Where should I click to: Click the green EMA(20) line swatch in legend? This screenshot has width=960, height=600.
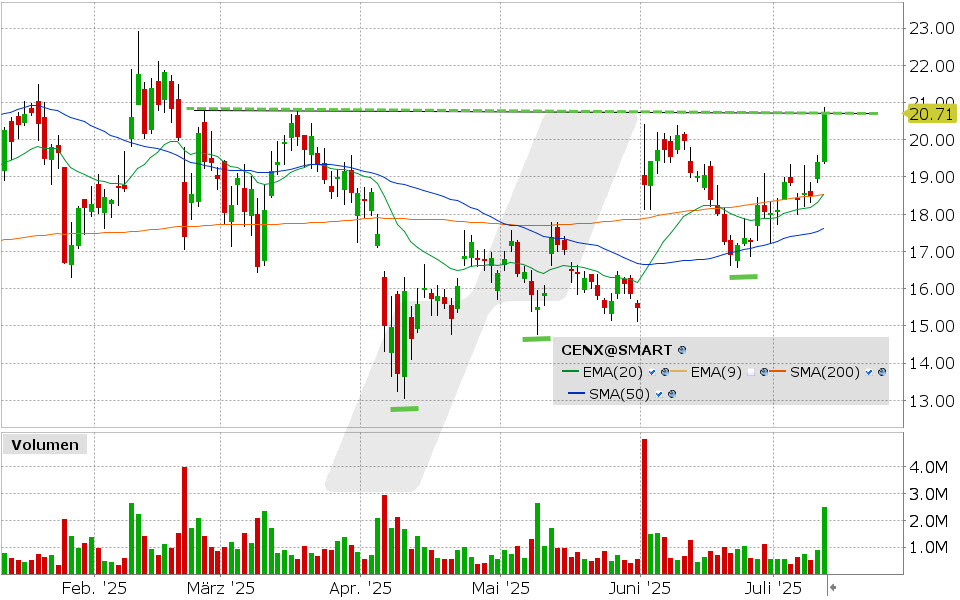[570, 371]
